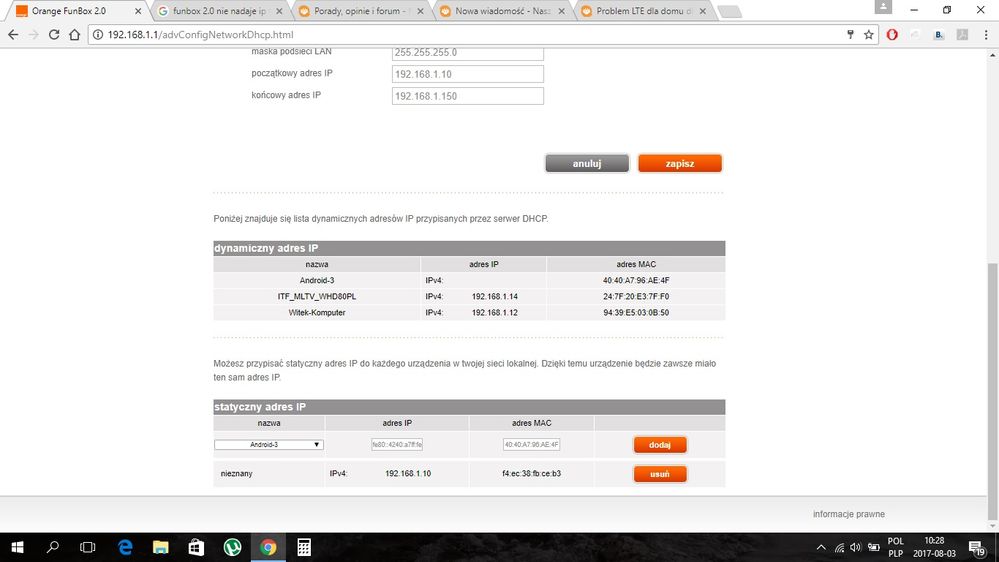Open the volume icon in system tray
999x562 pixels.
(856, 548)
